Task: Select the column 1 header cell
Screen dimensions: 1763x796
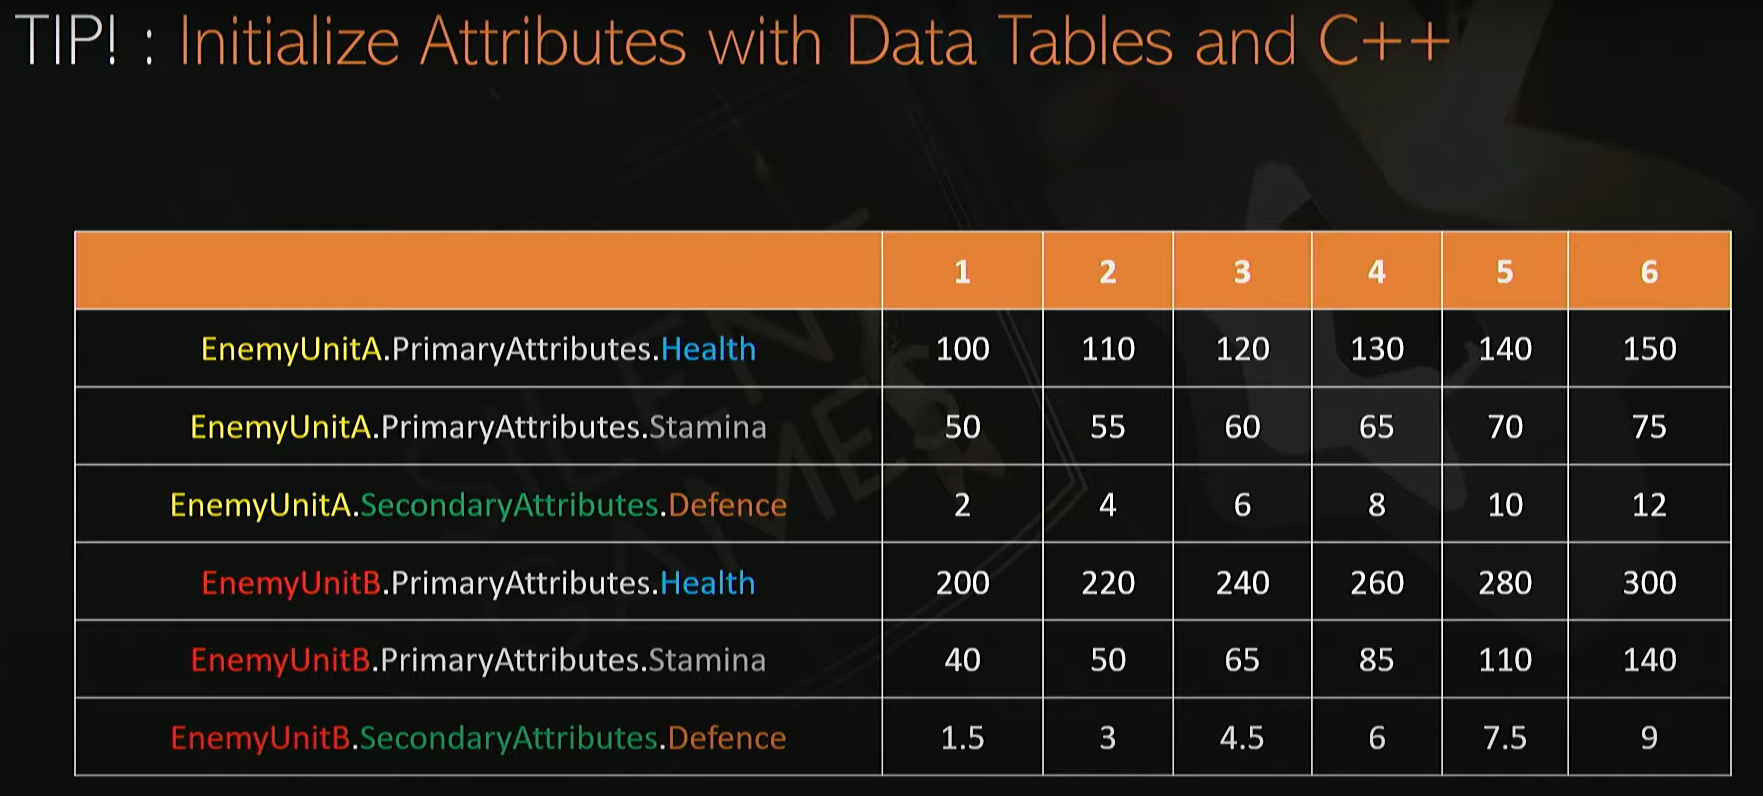Action: click(962, 272)
